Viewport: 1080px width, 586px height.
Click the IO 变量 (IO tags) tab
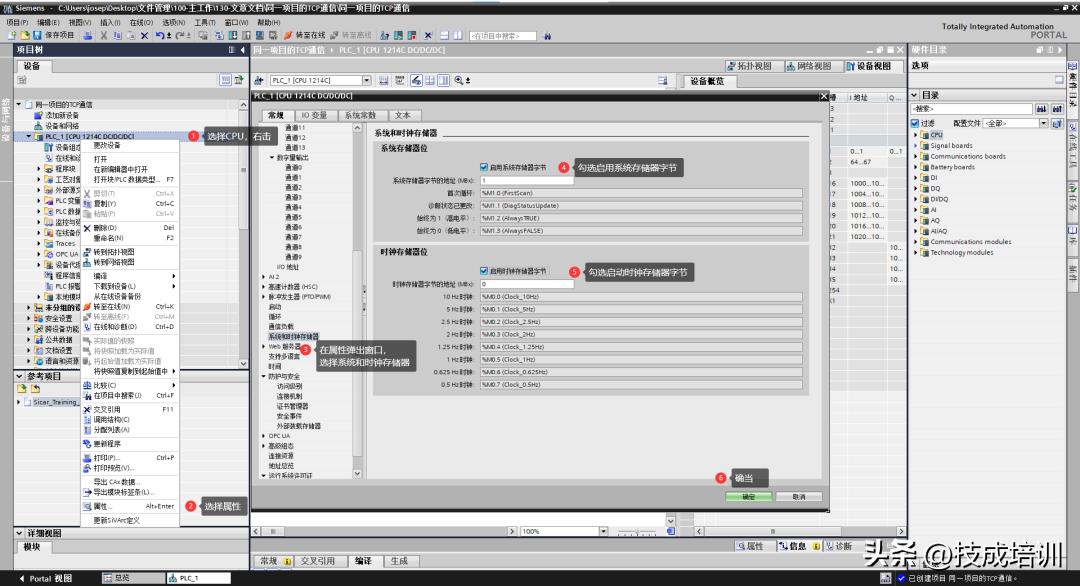click(x=313, y=115)
